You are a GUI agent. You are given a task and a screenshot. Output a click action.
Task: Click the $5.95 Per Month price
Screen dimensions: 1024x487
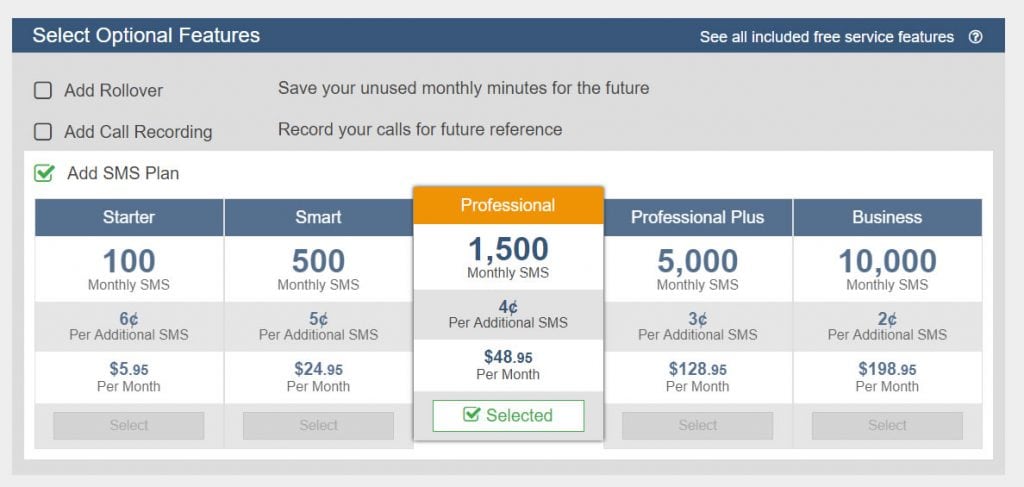point(129,377)
